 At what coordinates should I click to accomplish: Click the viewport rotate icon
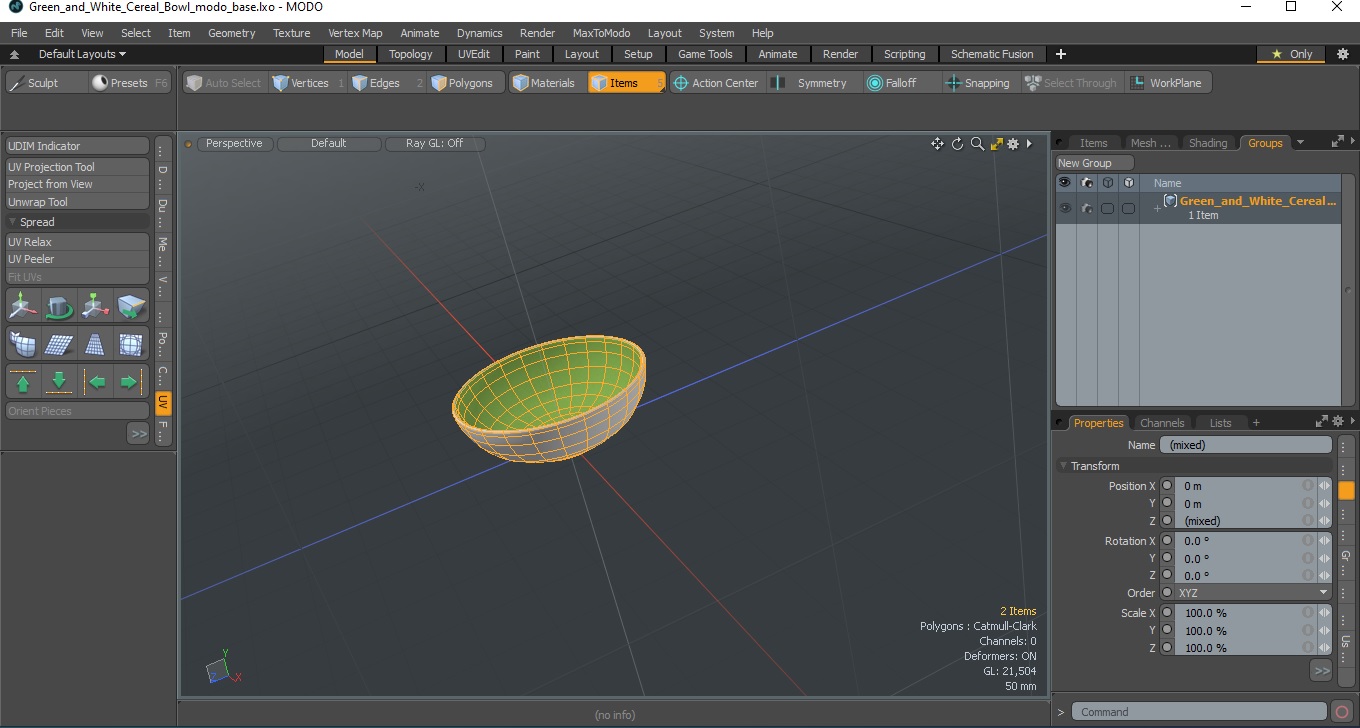click(x=957, y=144)
